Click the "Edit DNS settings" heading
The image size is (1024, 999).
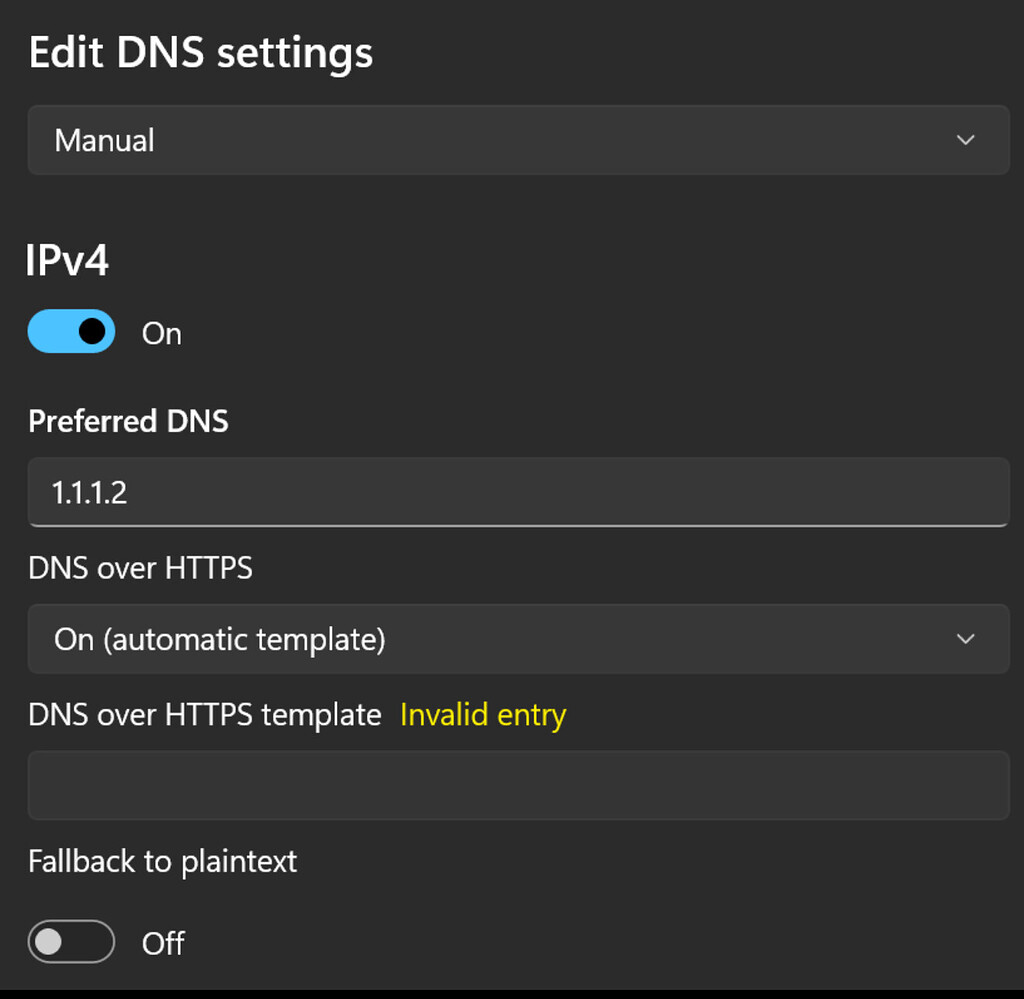point(201,52)
